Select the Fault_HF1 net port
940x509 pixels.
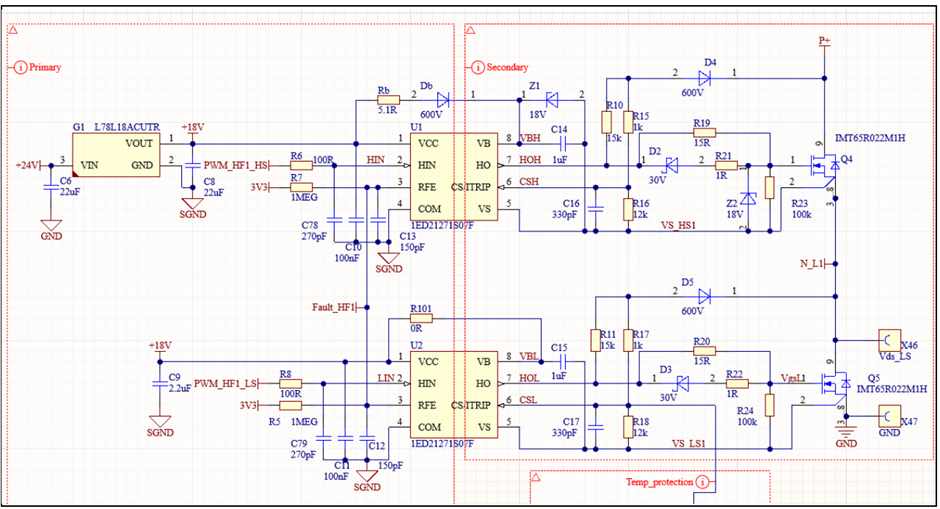(337, 307)
